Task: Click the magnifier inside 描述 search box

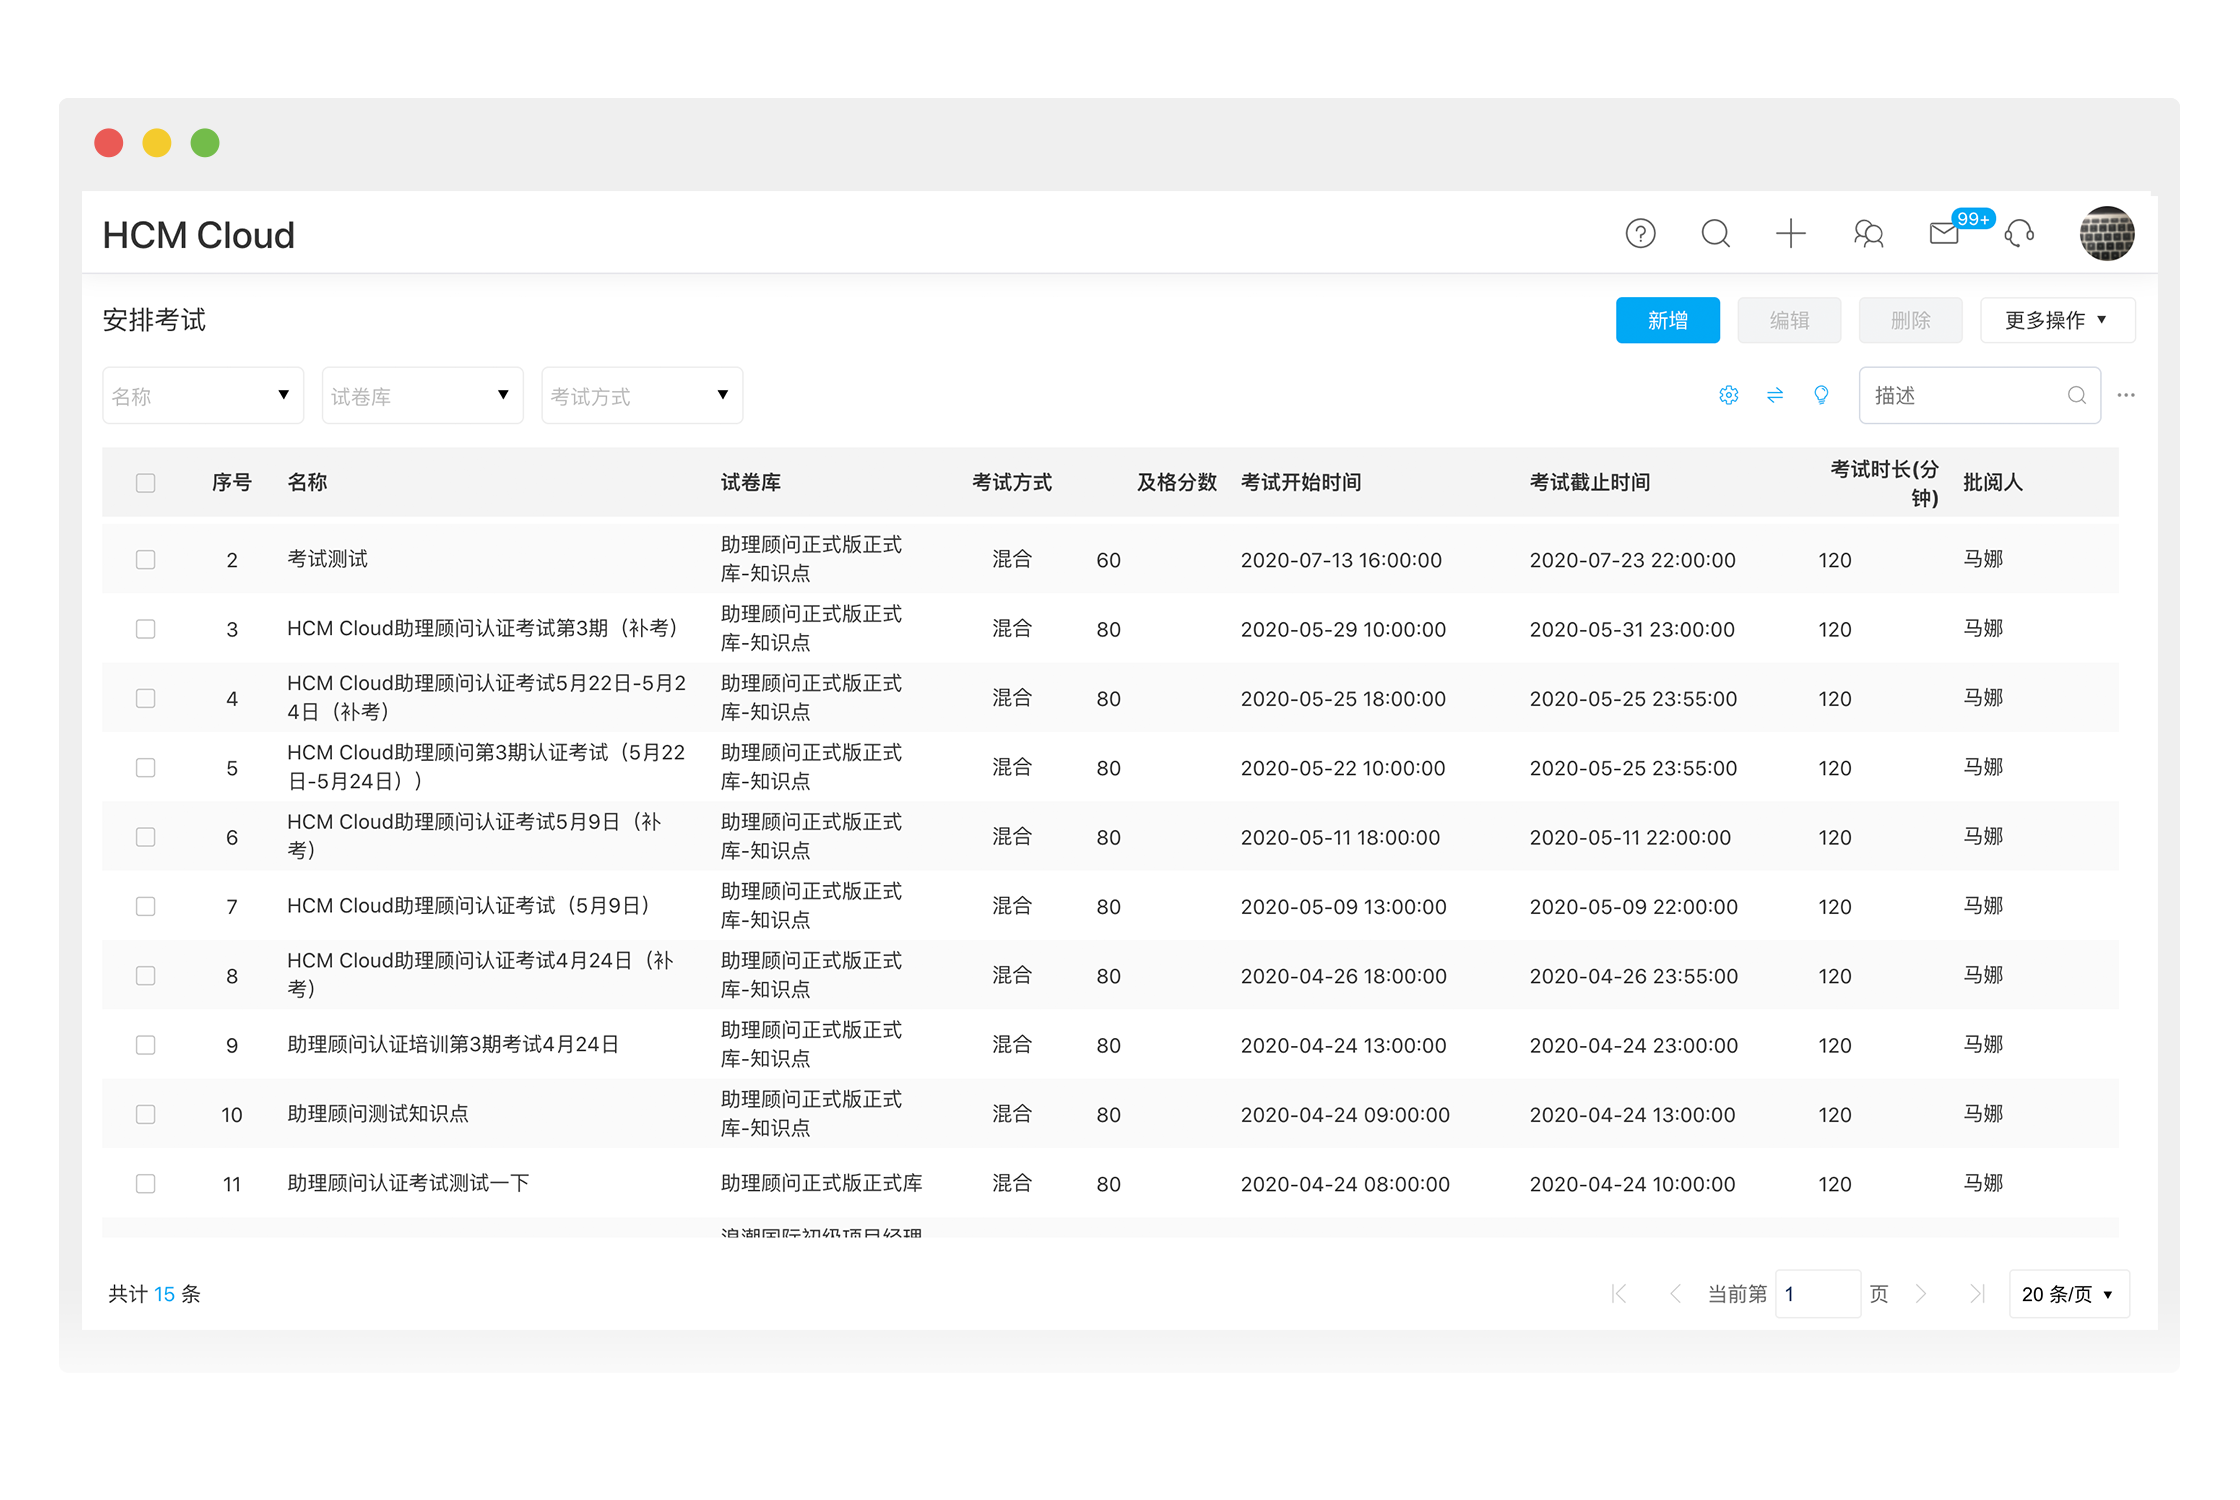Action: coord(2077,395)
